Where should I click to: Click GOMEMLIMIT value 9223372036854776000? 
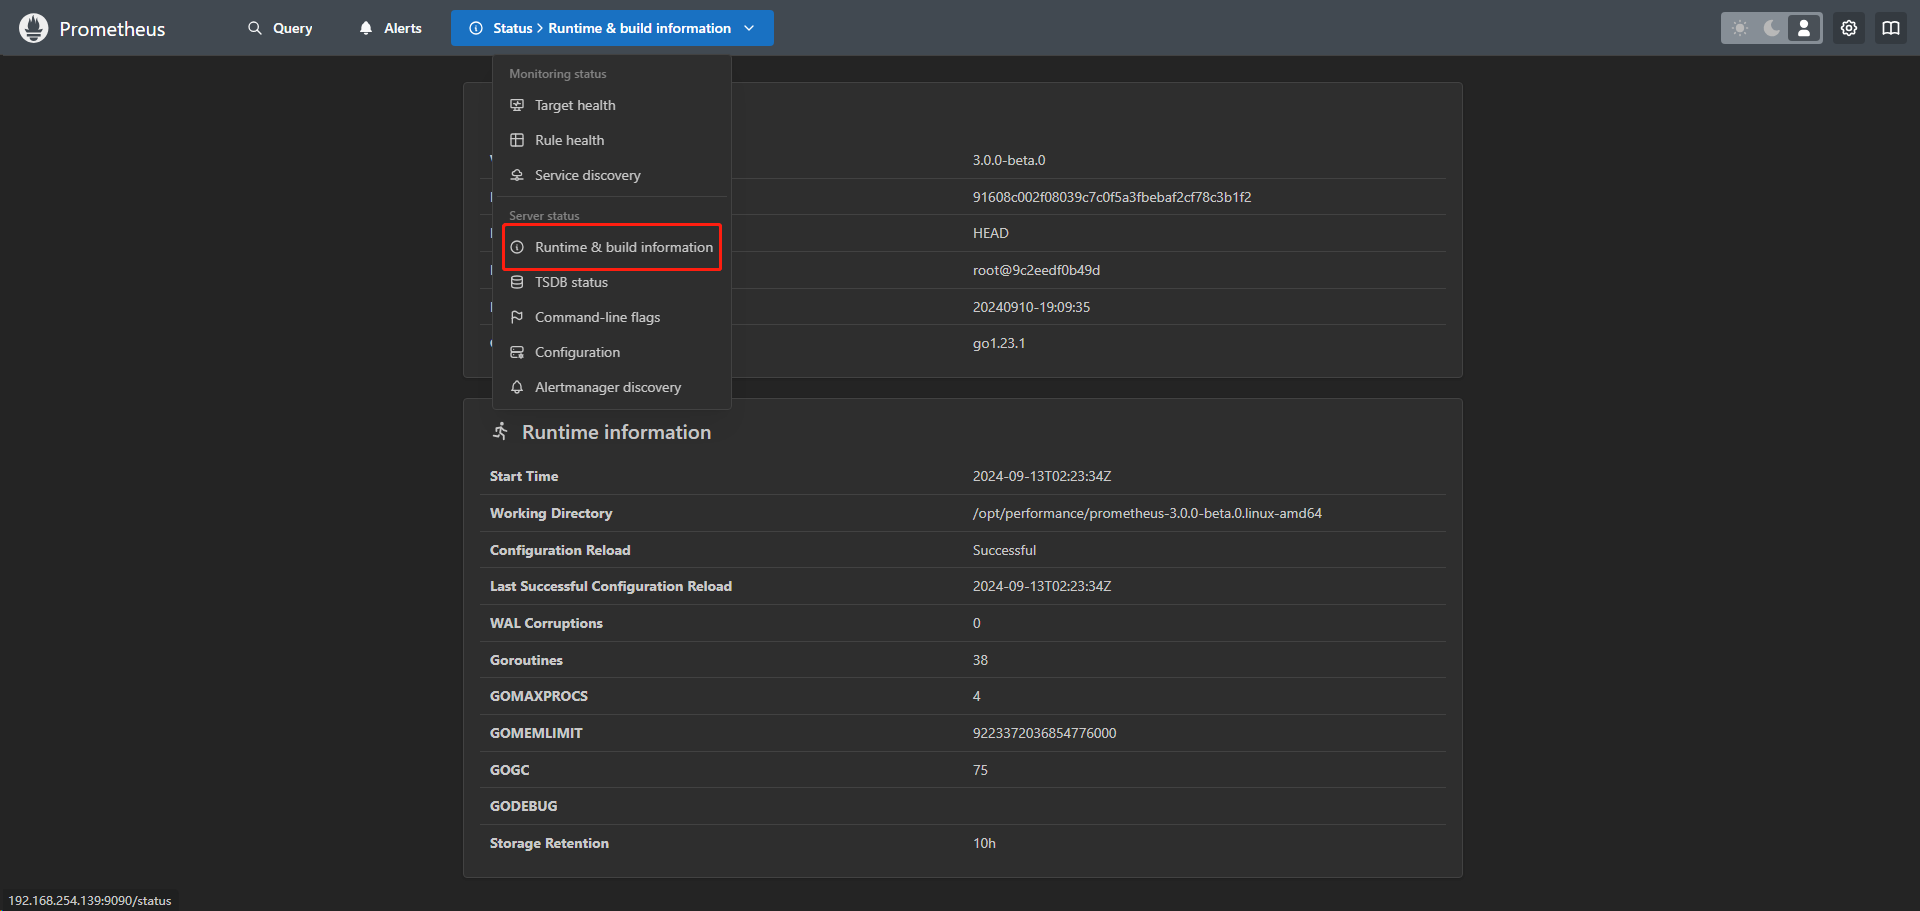coord(1044,733)
